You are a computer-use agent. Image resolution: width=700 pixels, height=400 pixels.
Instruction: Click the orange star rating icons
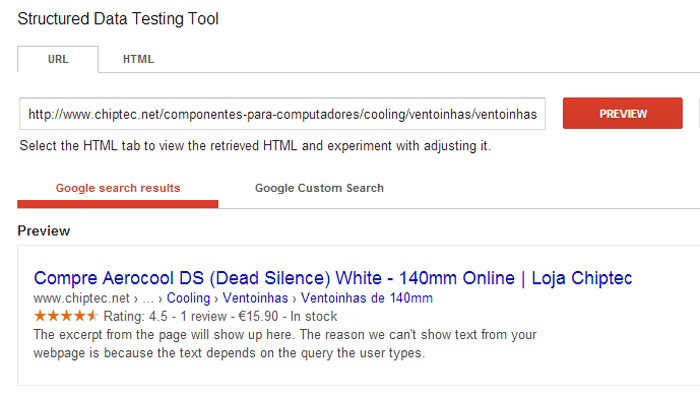pyautogui.click(x=66, y=316)
